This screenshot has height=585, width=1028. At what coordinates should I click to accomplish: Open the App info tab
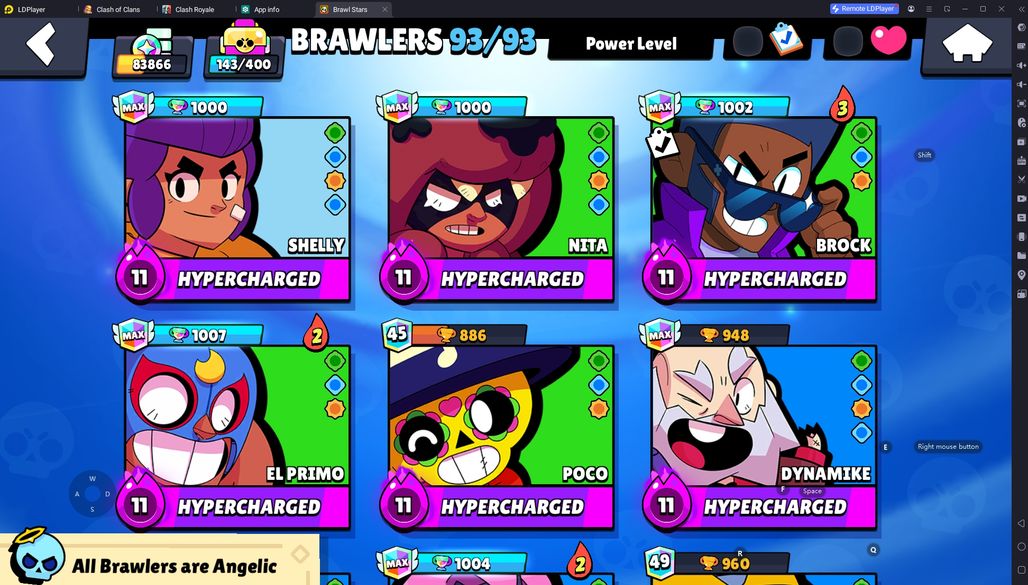click(x=266, y=9)
